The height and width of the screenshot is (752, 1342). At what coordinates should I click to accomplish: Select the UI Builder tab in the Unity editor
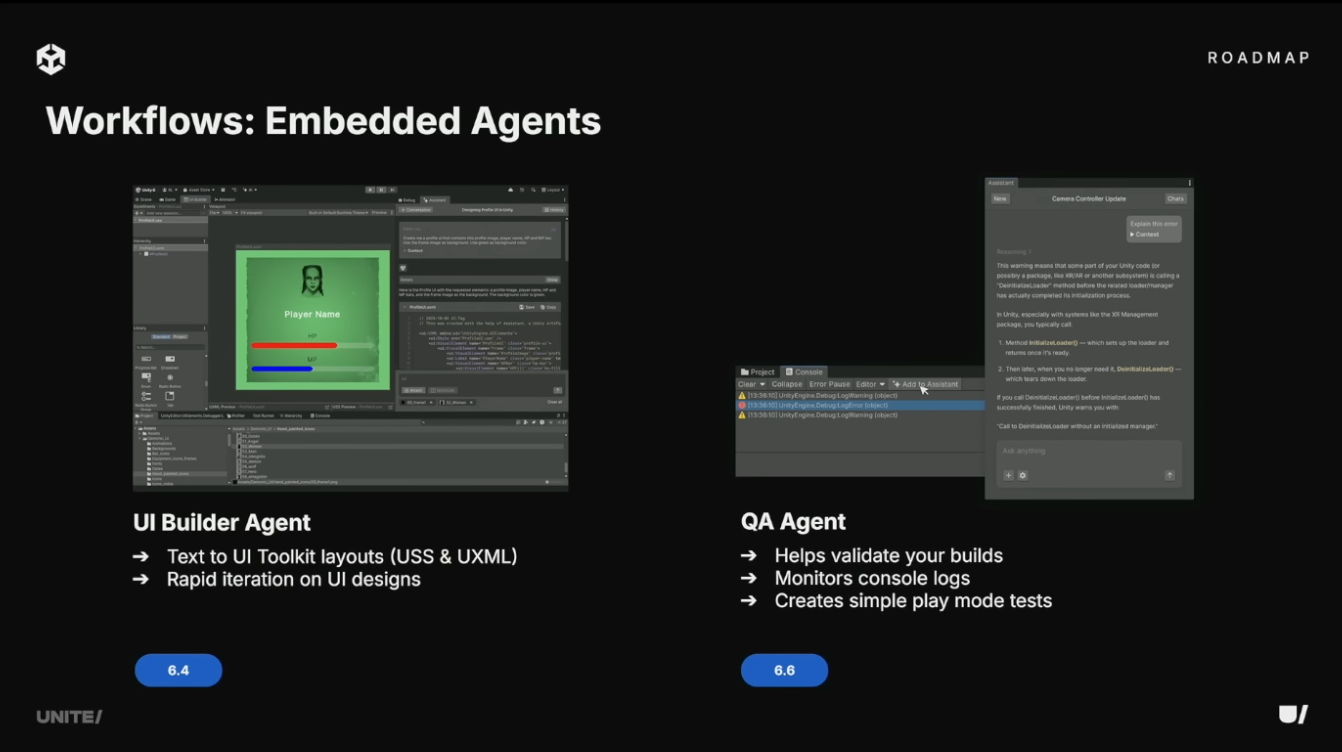(x=196, y=200)
